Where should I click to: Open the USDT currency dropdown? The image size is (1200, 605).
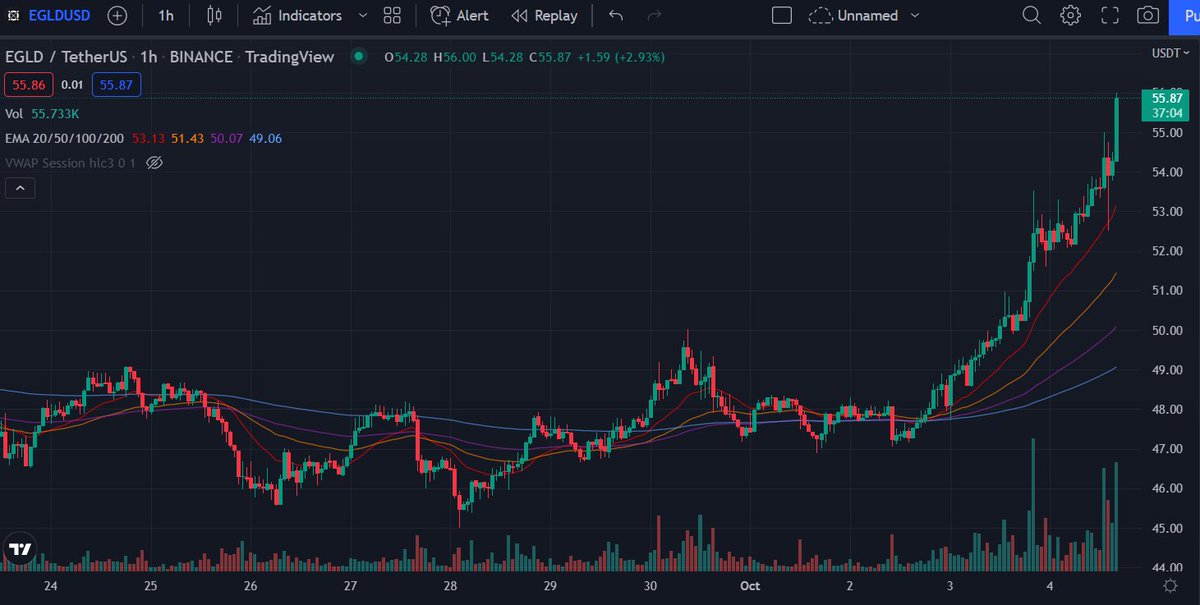click(1169, 54)
